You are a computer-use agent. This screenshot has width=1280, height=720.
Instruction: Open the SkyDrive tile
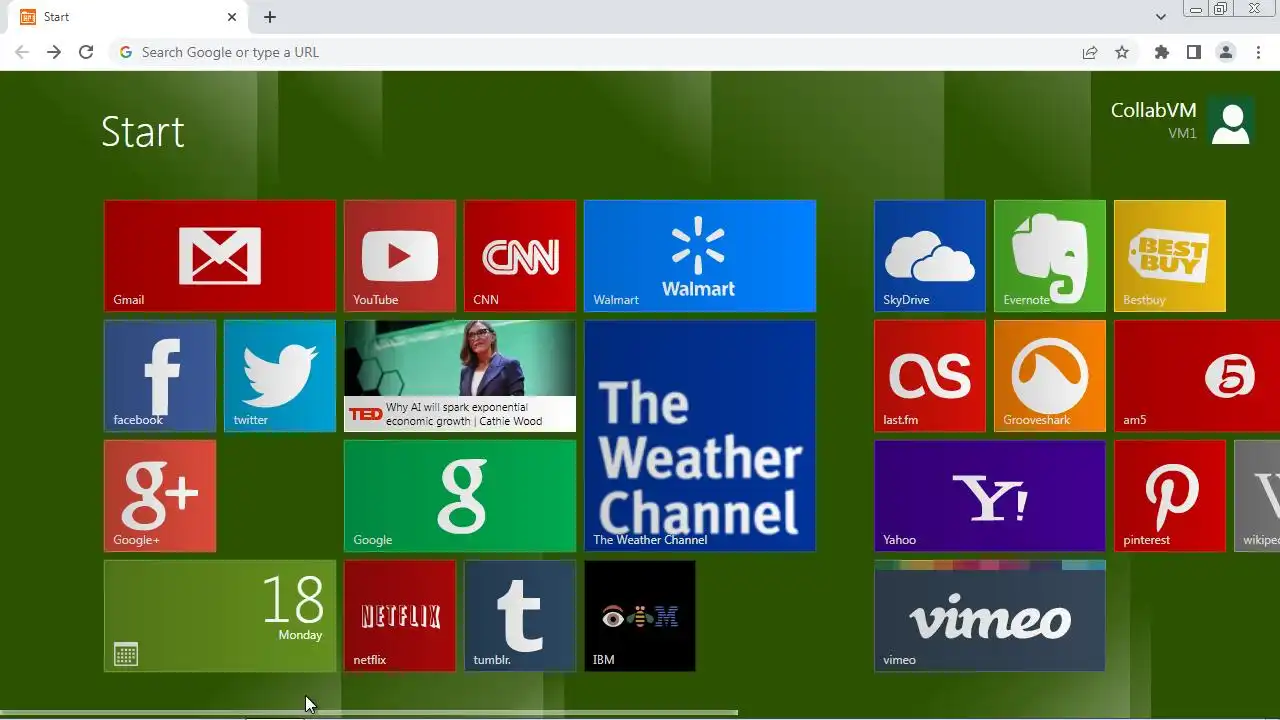(x=930, y=256)
